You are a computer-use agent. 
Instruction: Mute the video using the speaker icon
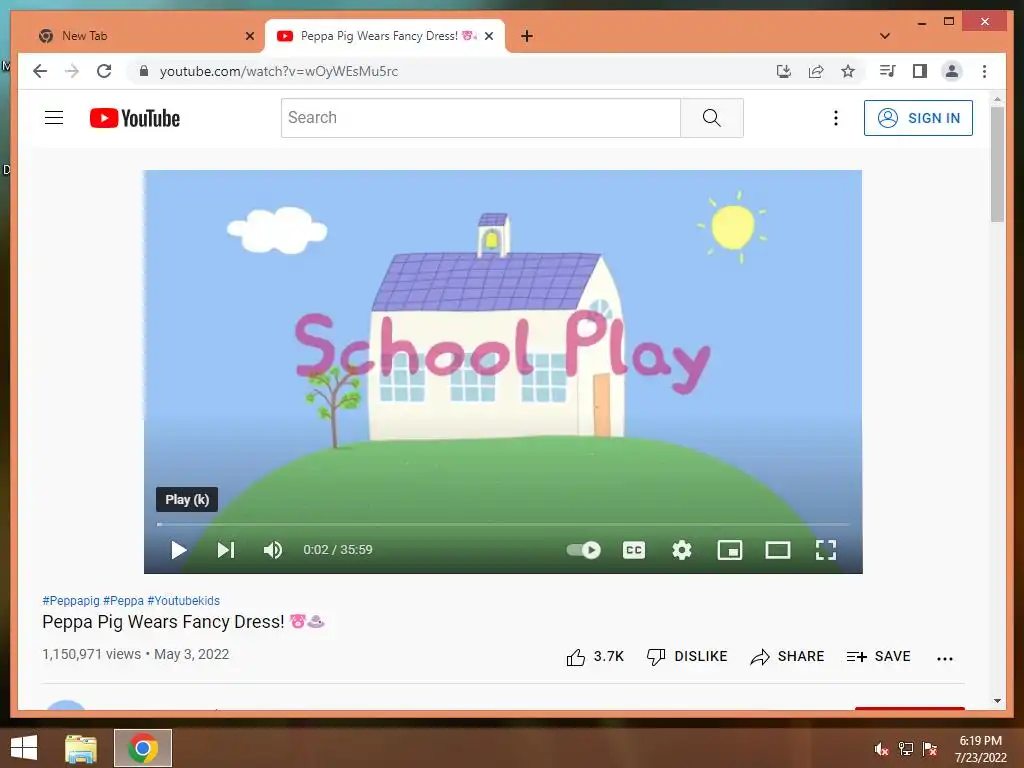tap(273, 550)
